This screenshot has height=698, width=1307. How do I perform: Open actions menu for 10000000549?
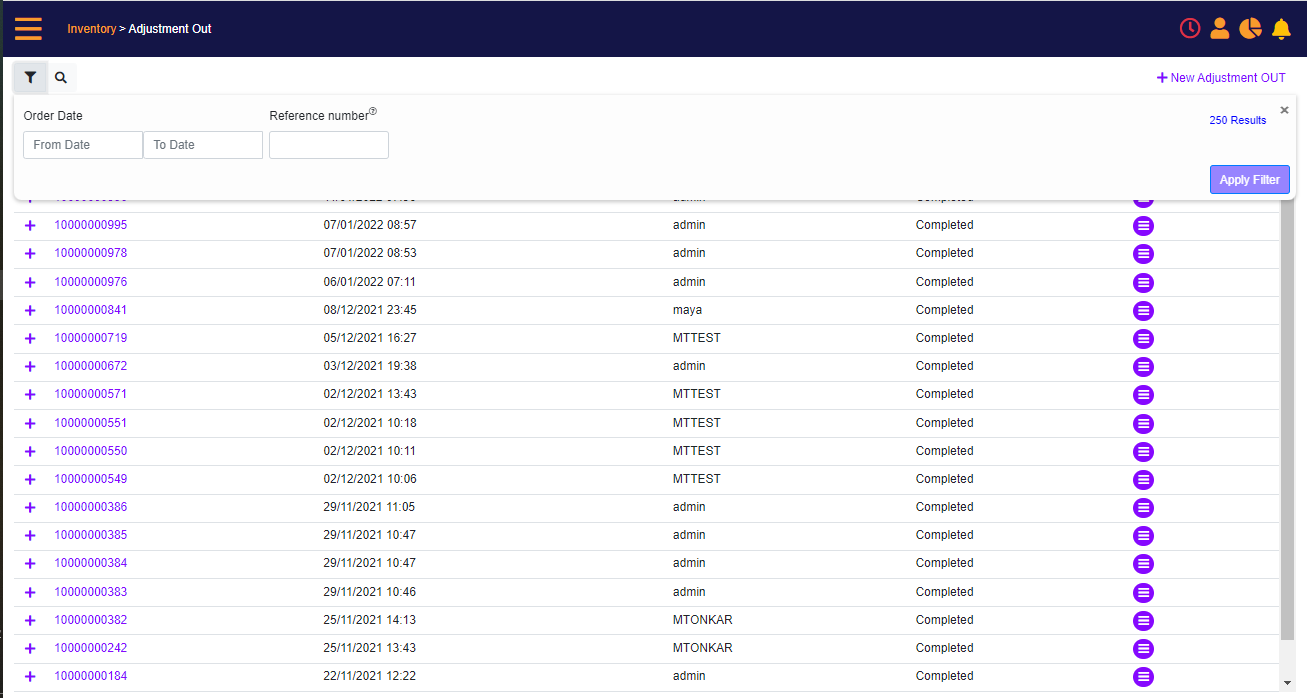pyautogui.click(x=1144, y=479)
